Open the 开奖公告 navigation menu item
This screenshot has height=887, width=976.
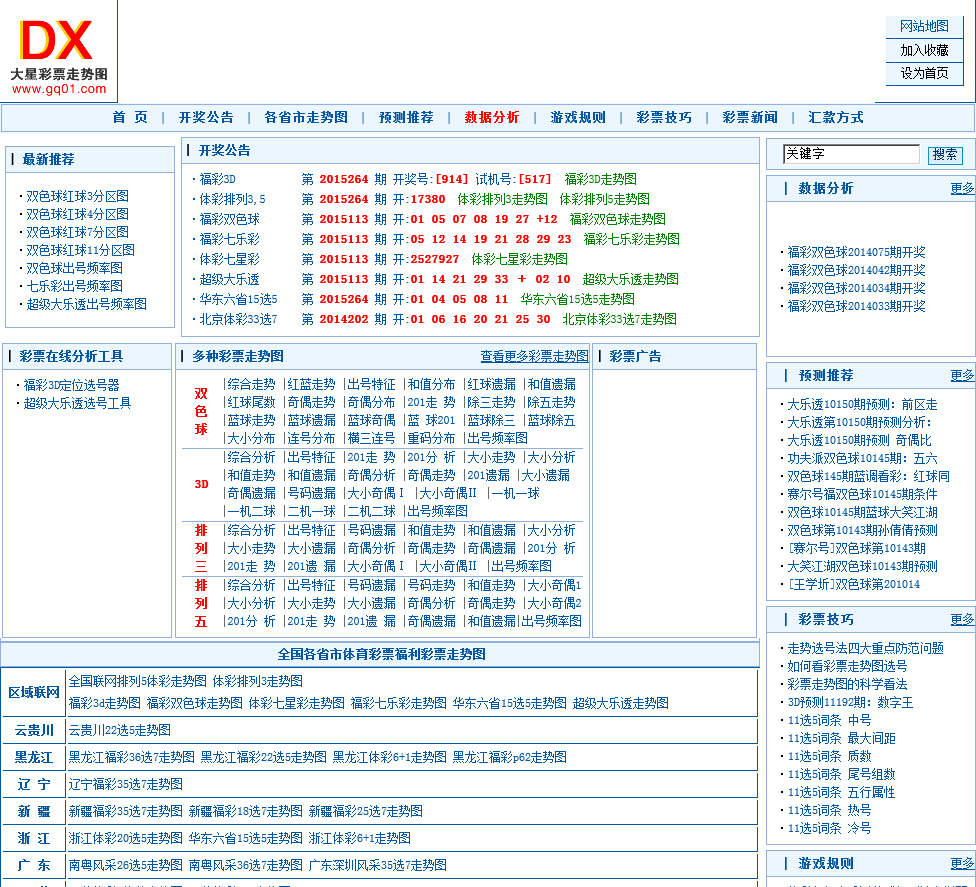(x=206, y=118)
